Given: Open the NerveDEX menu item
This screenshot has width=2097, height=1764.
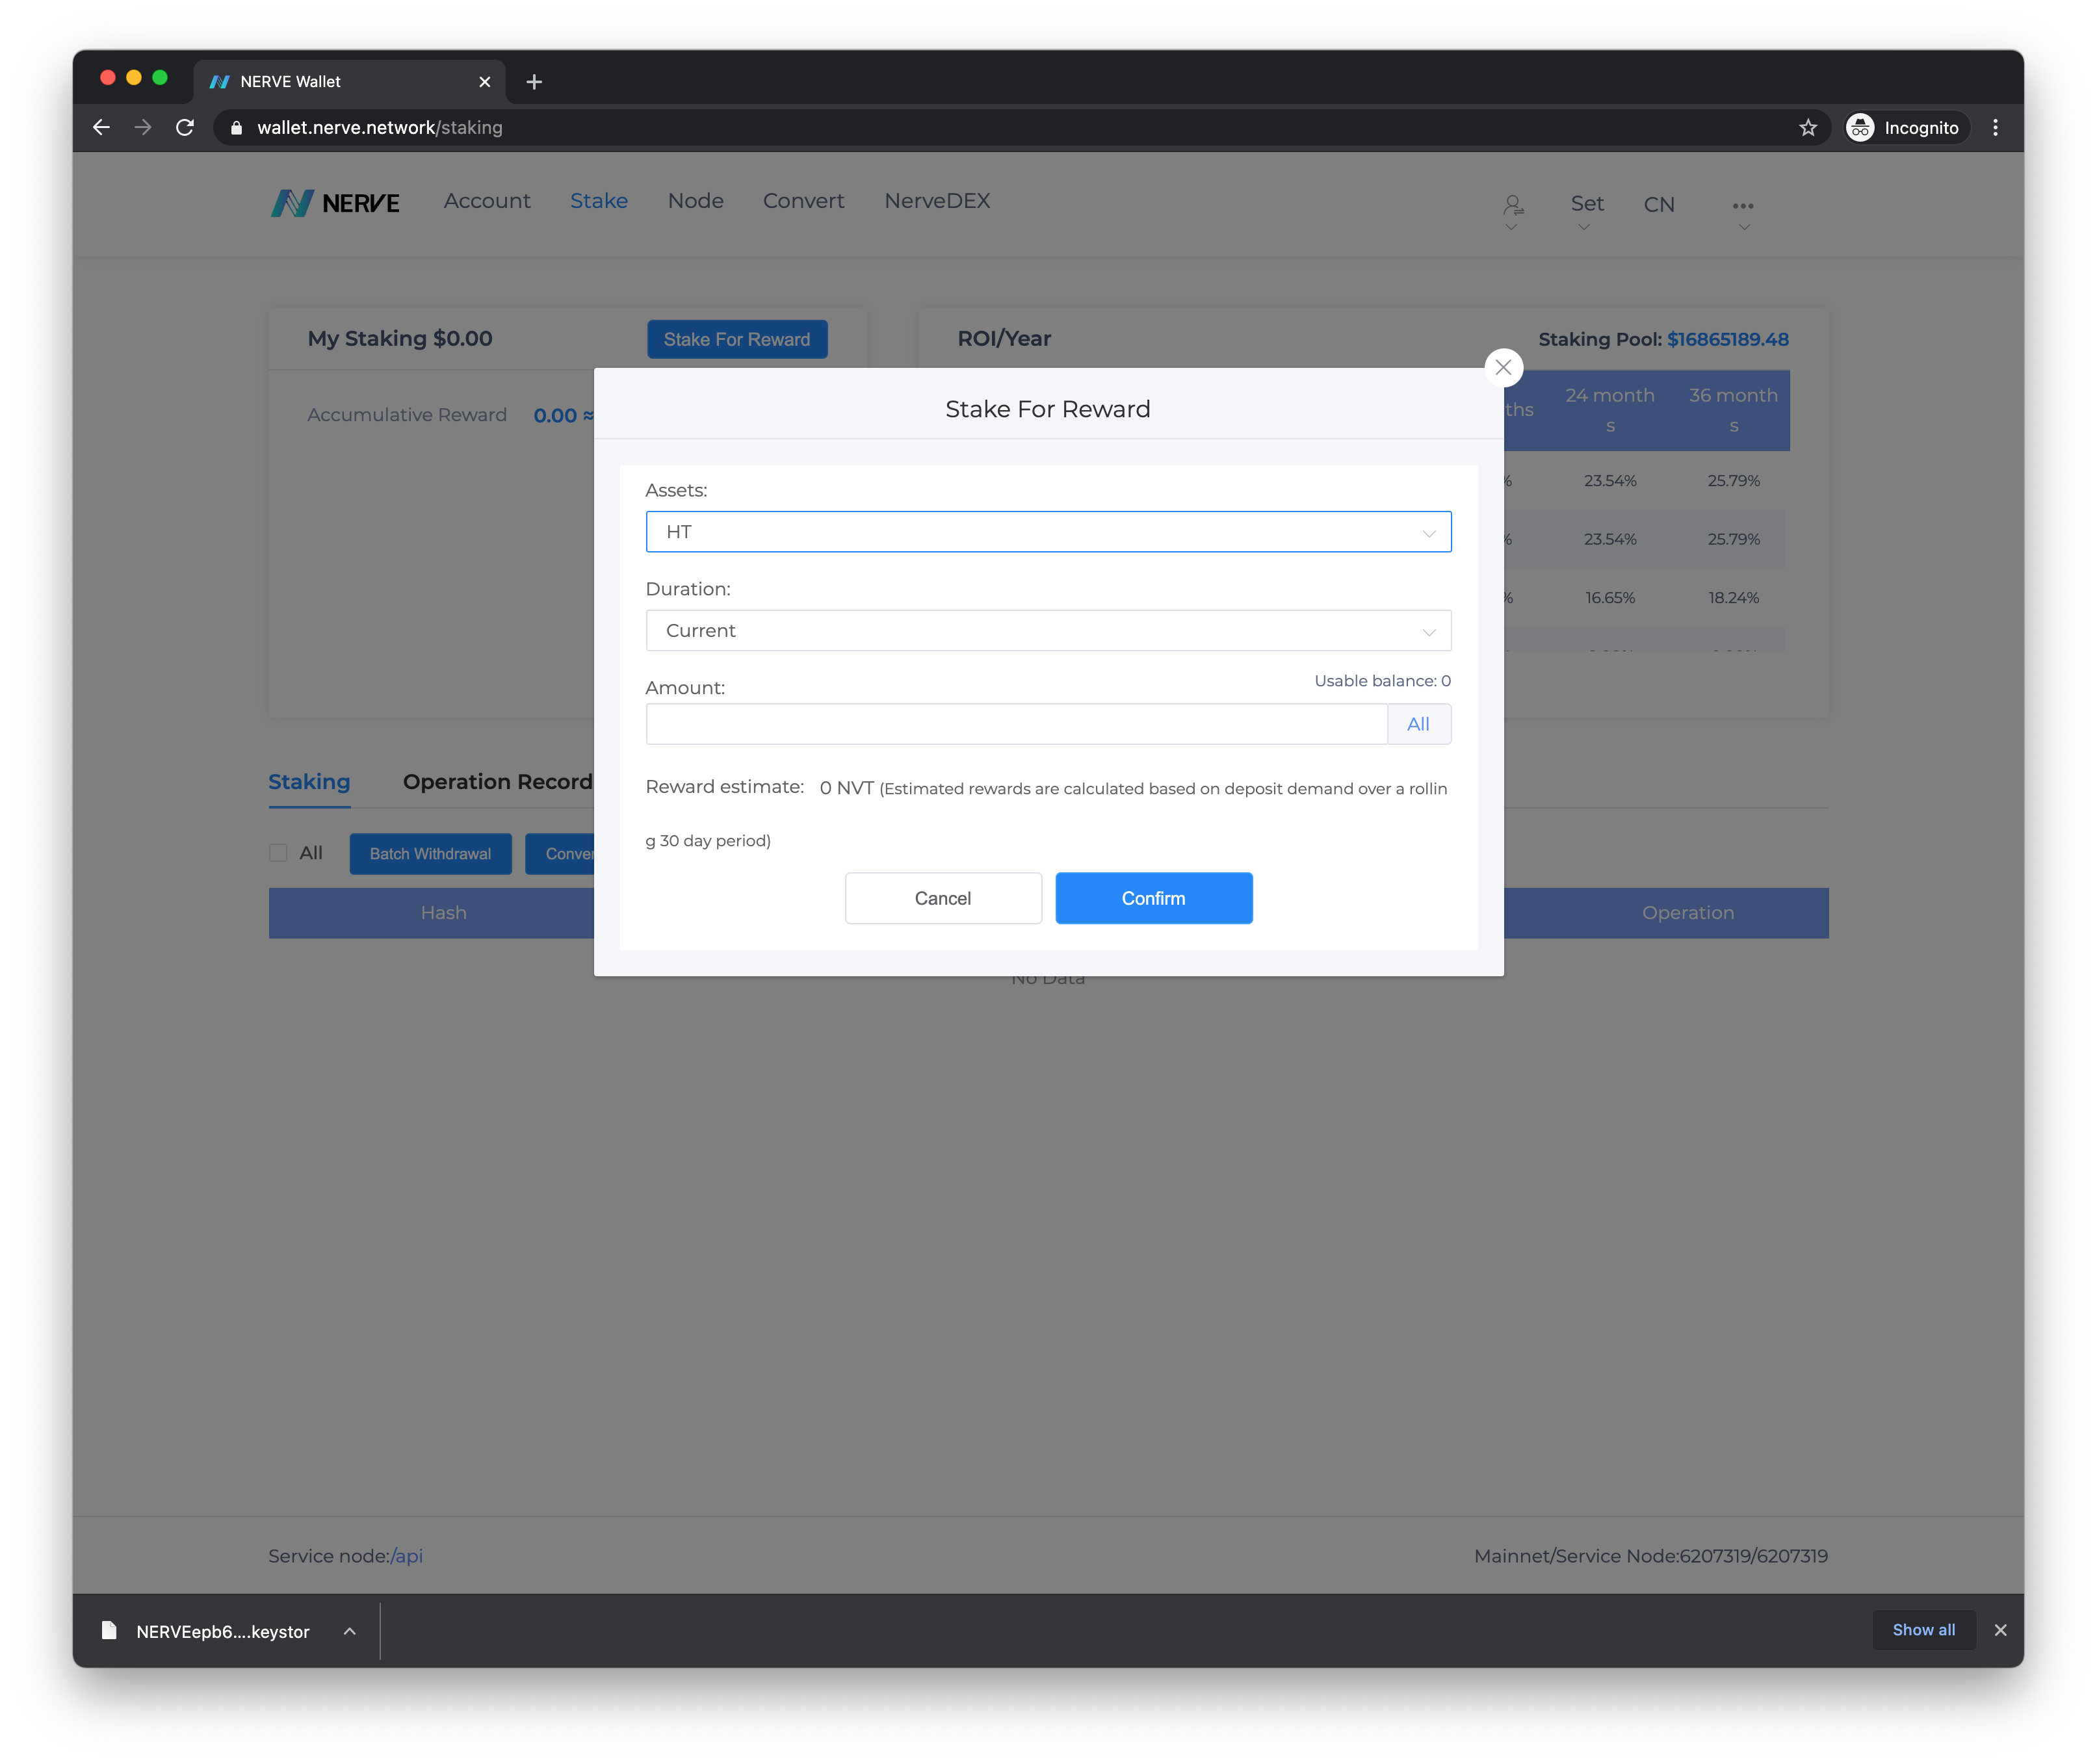Looking at the screenshot, I should 937,201.
